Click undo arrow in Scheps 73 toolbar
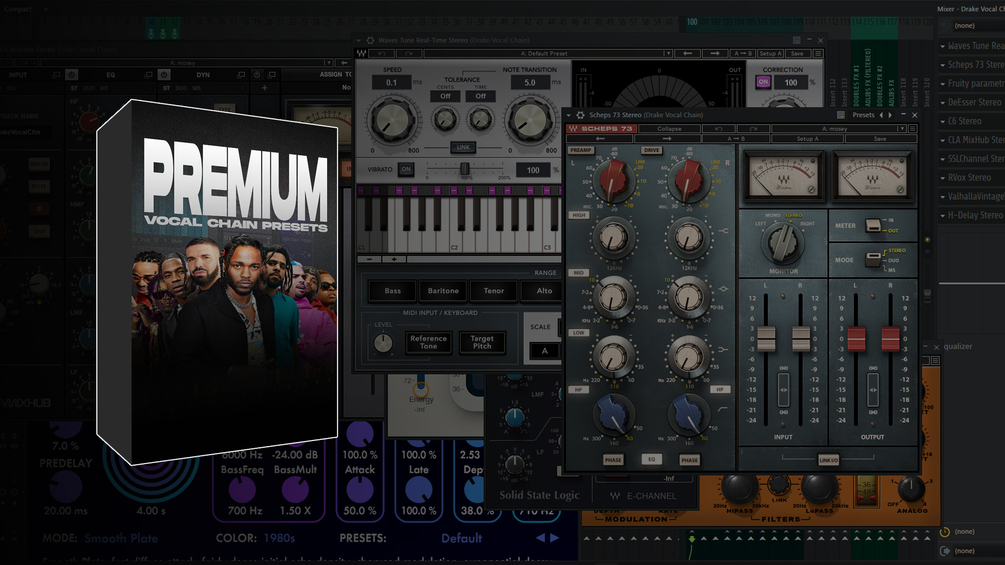The width and height of the screenshot is (1005, 565). tap(718, 129)
